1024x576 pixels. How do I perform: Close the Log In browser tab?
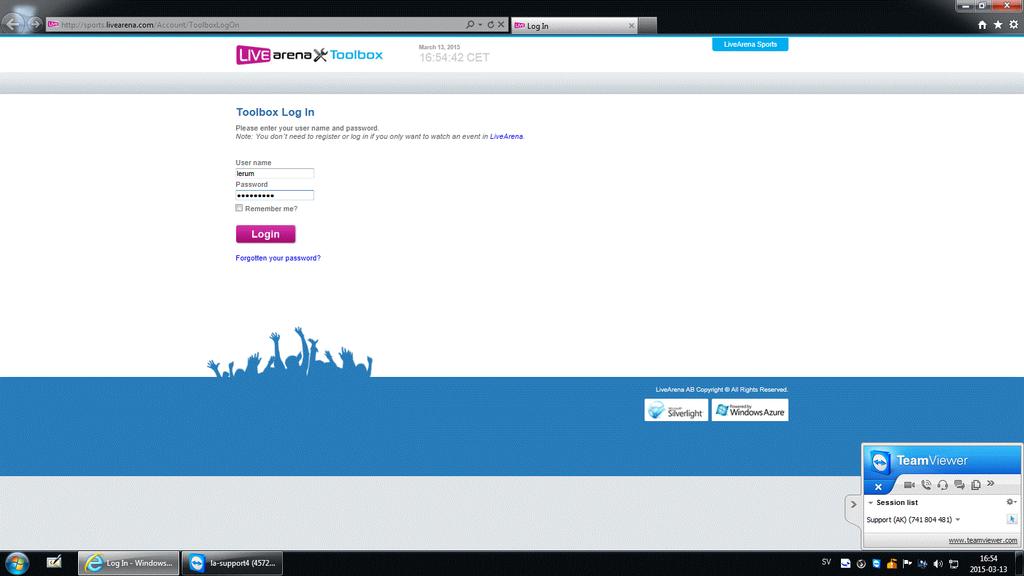[x=631, y=25]
